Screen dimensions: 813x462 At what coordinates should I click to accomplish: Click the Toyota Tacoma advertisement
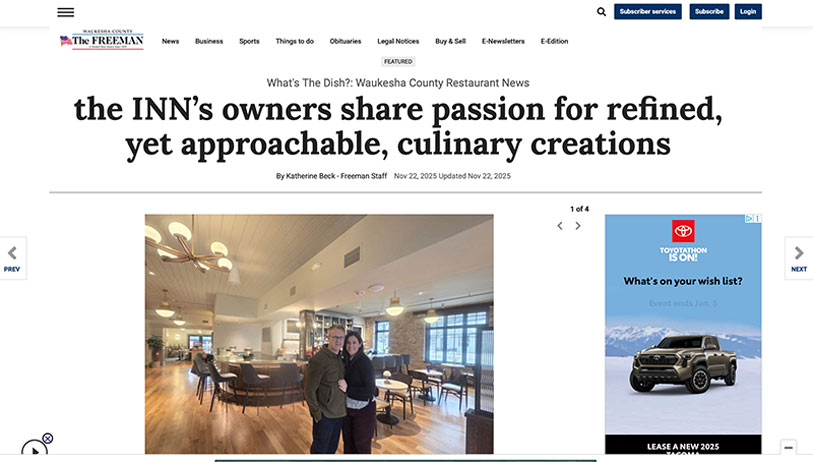coord(683,334)
